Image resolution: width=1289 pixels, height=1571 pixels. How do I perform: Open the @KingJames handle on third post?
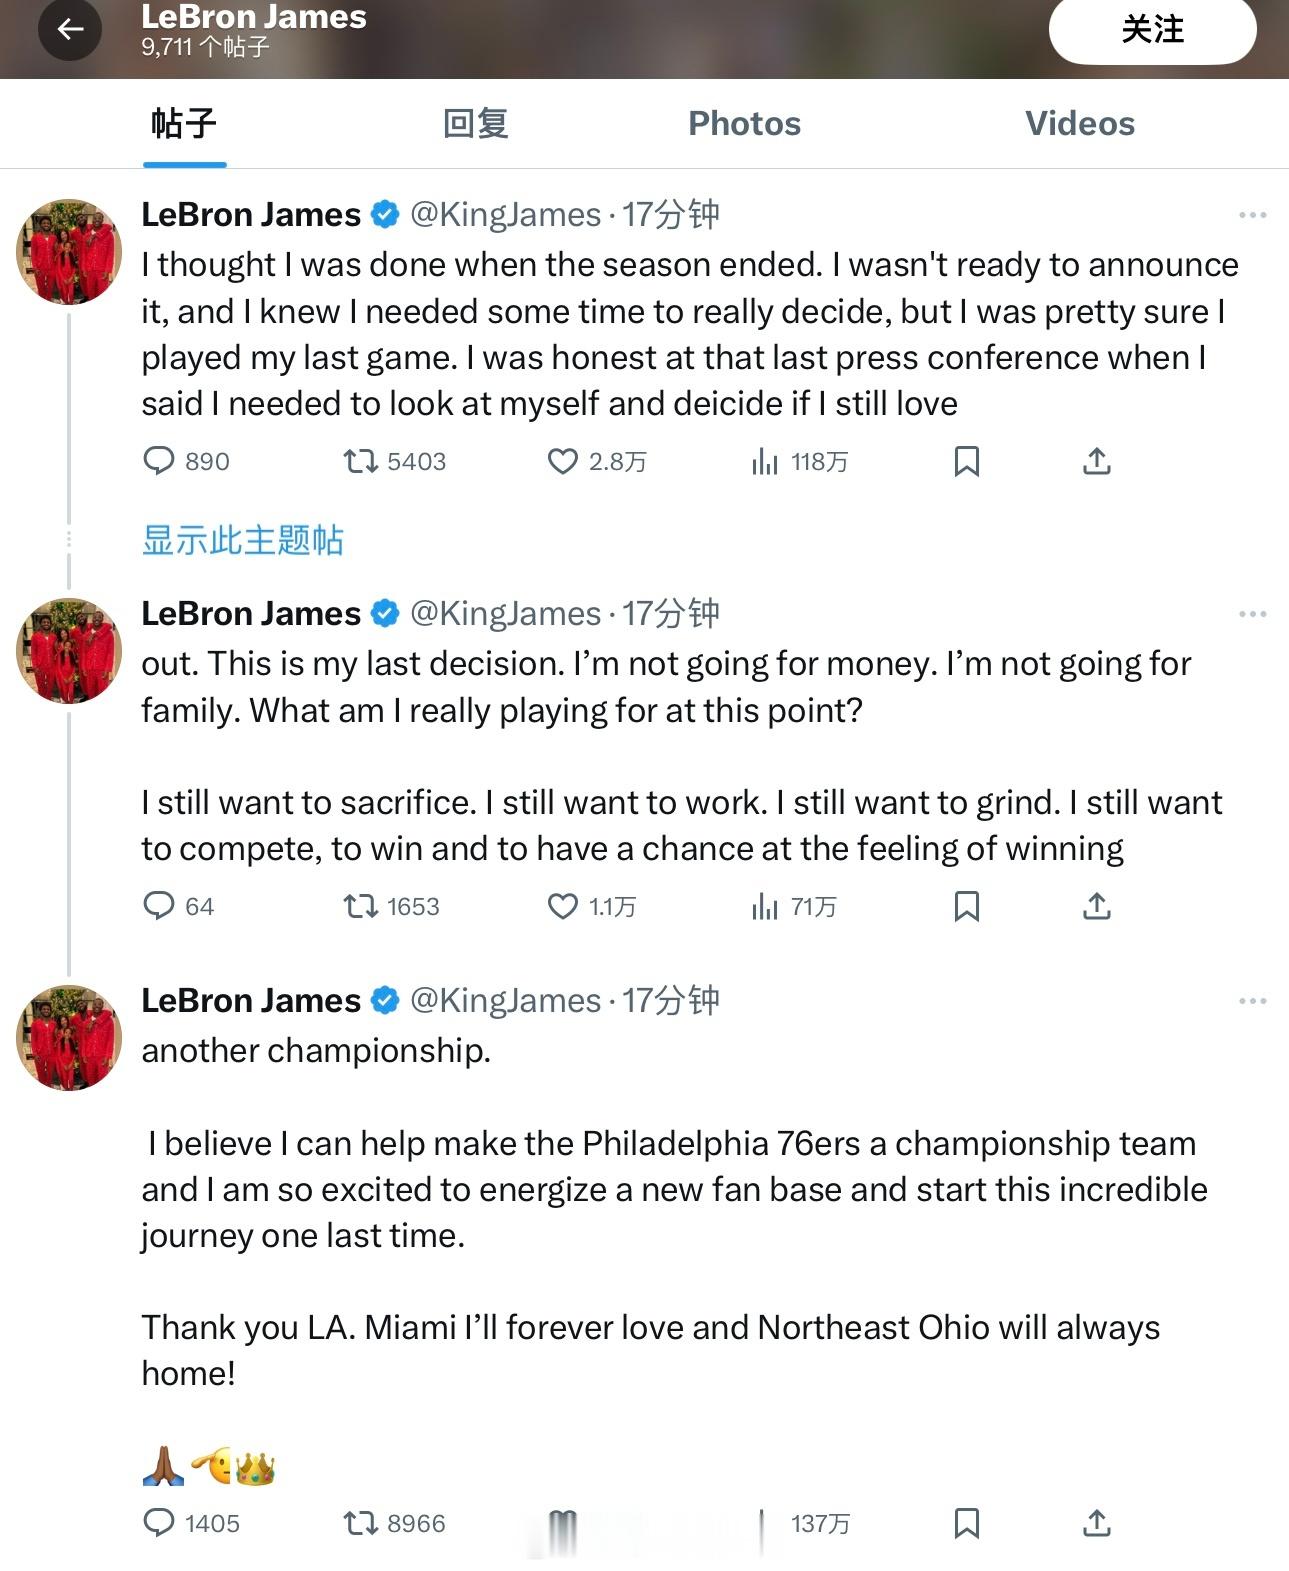505,1000
